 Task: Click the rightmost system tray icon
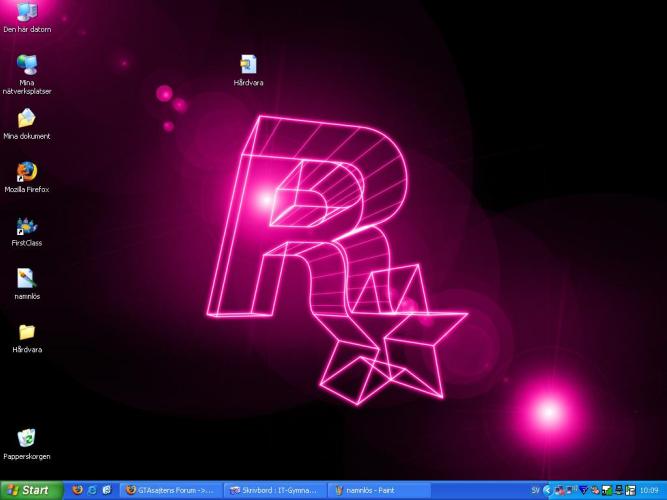[631, 490]
